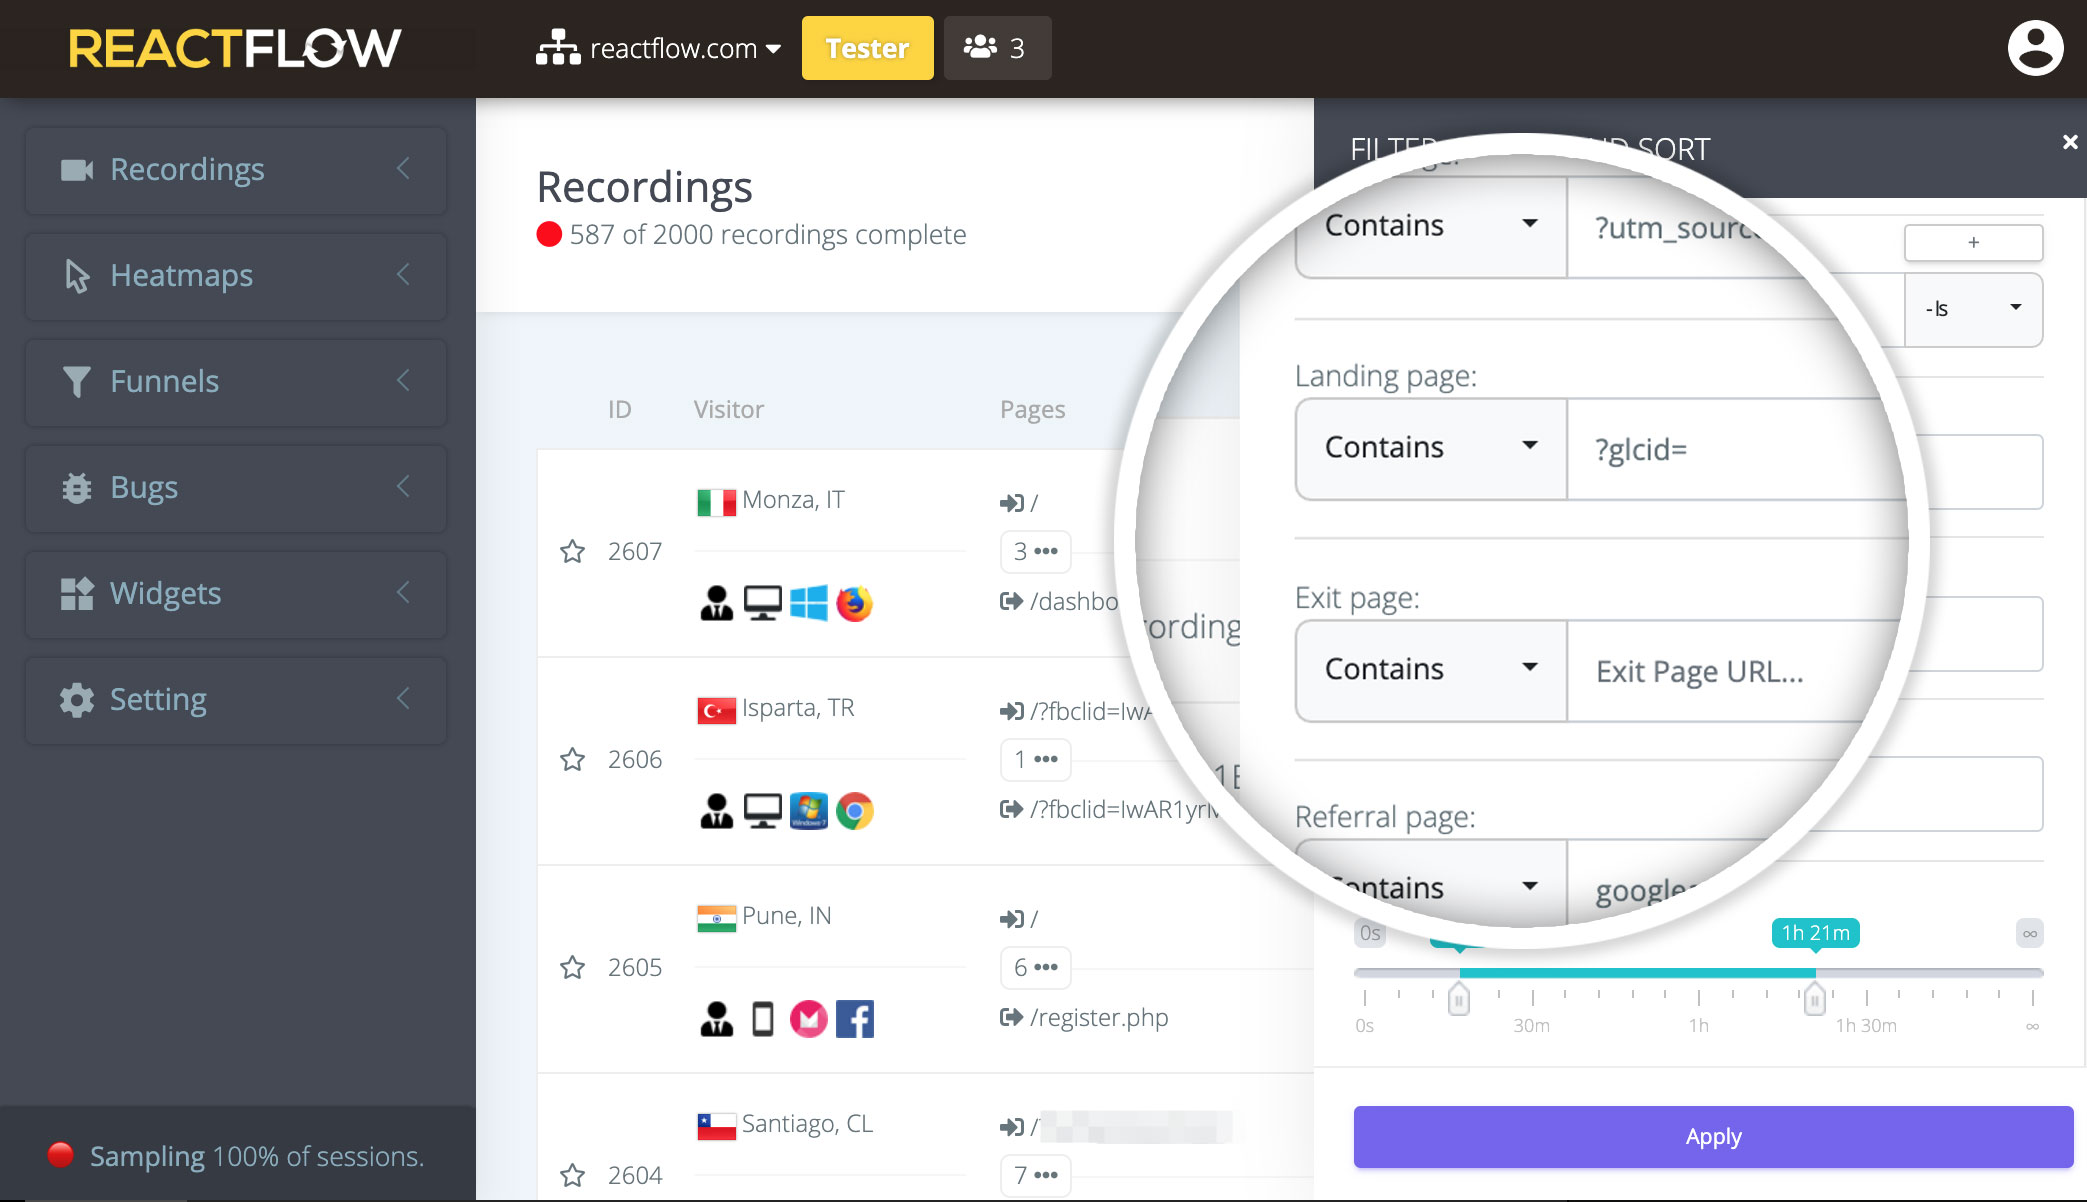
Task: Click the Bugs bug icon
Action: (x=77, y=488)
